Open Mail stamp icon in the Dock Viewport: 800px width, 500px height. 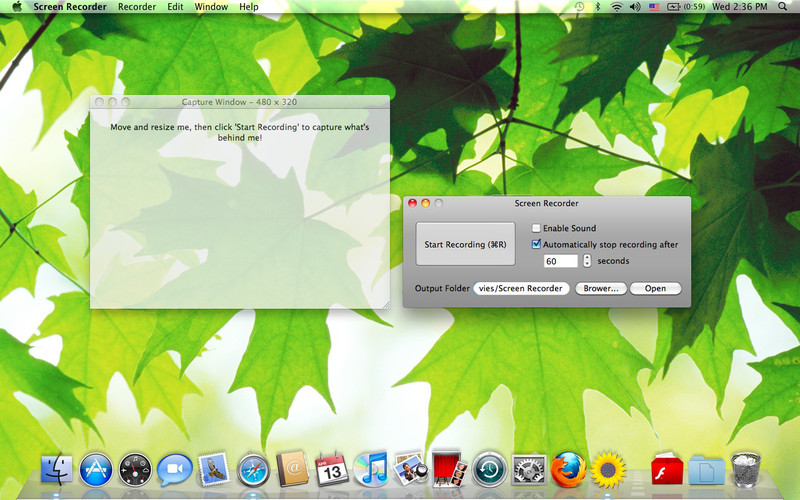click(213, 469)
